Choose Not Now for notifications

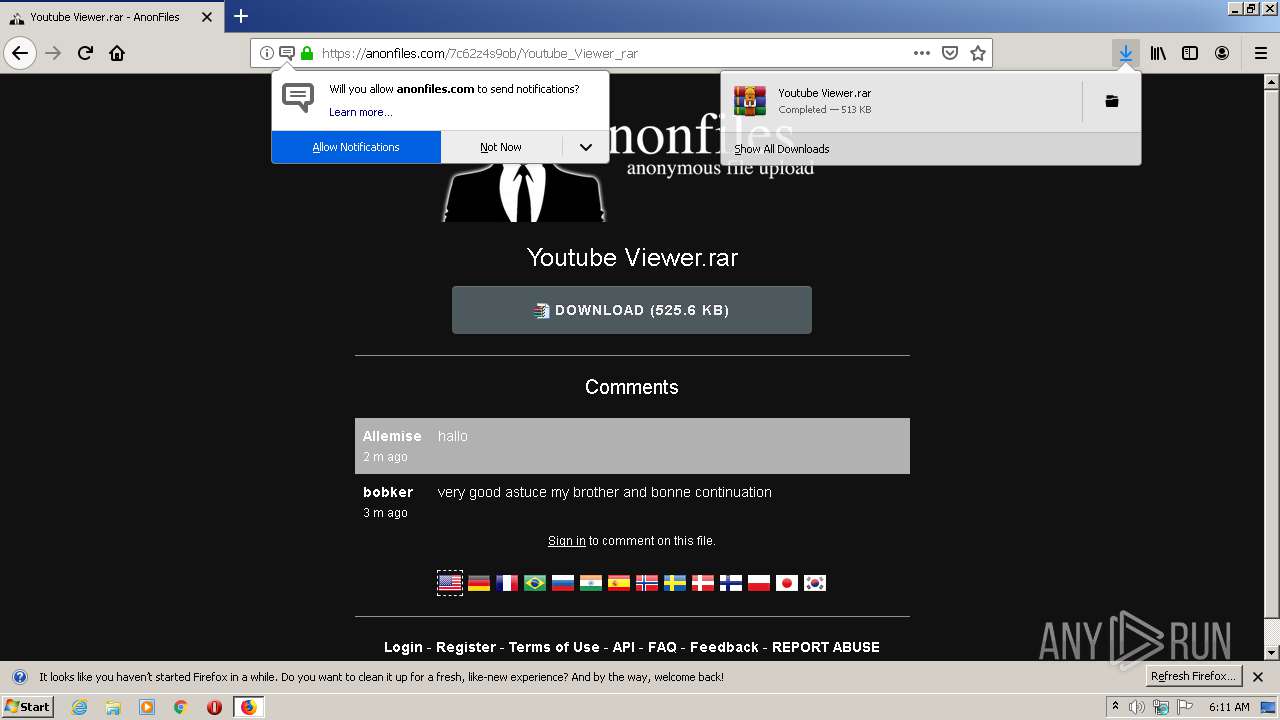pyautogui.click(x=501, y=147)
